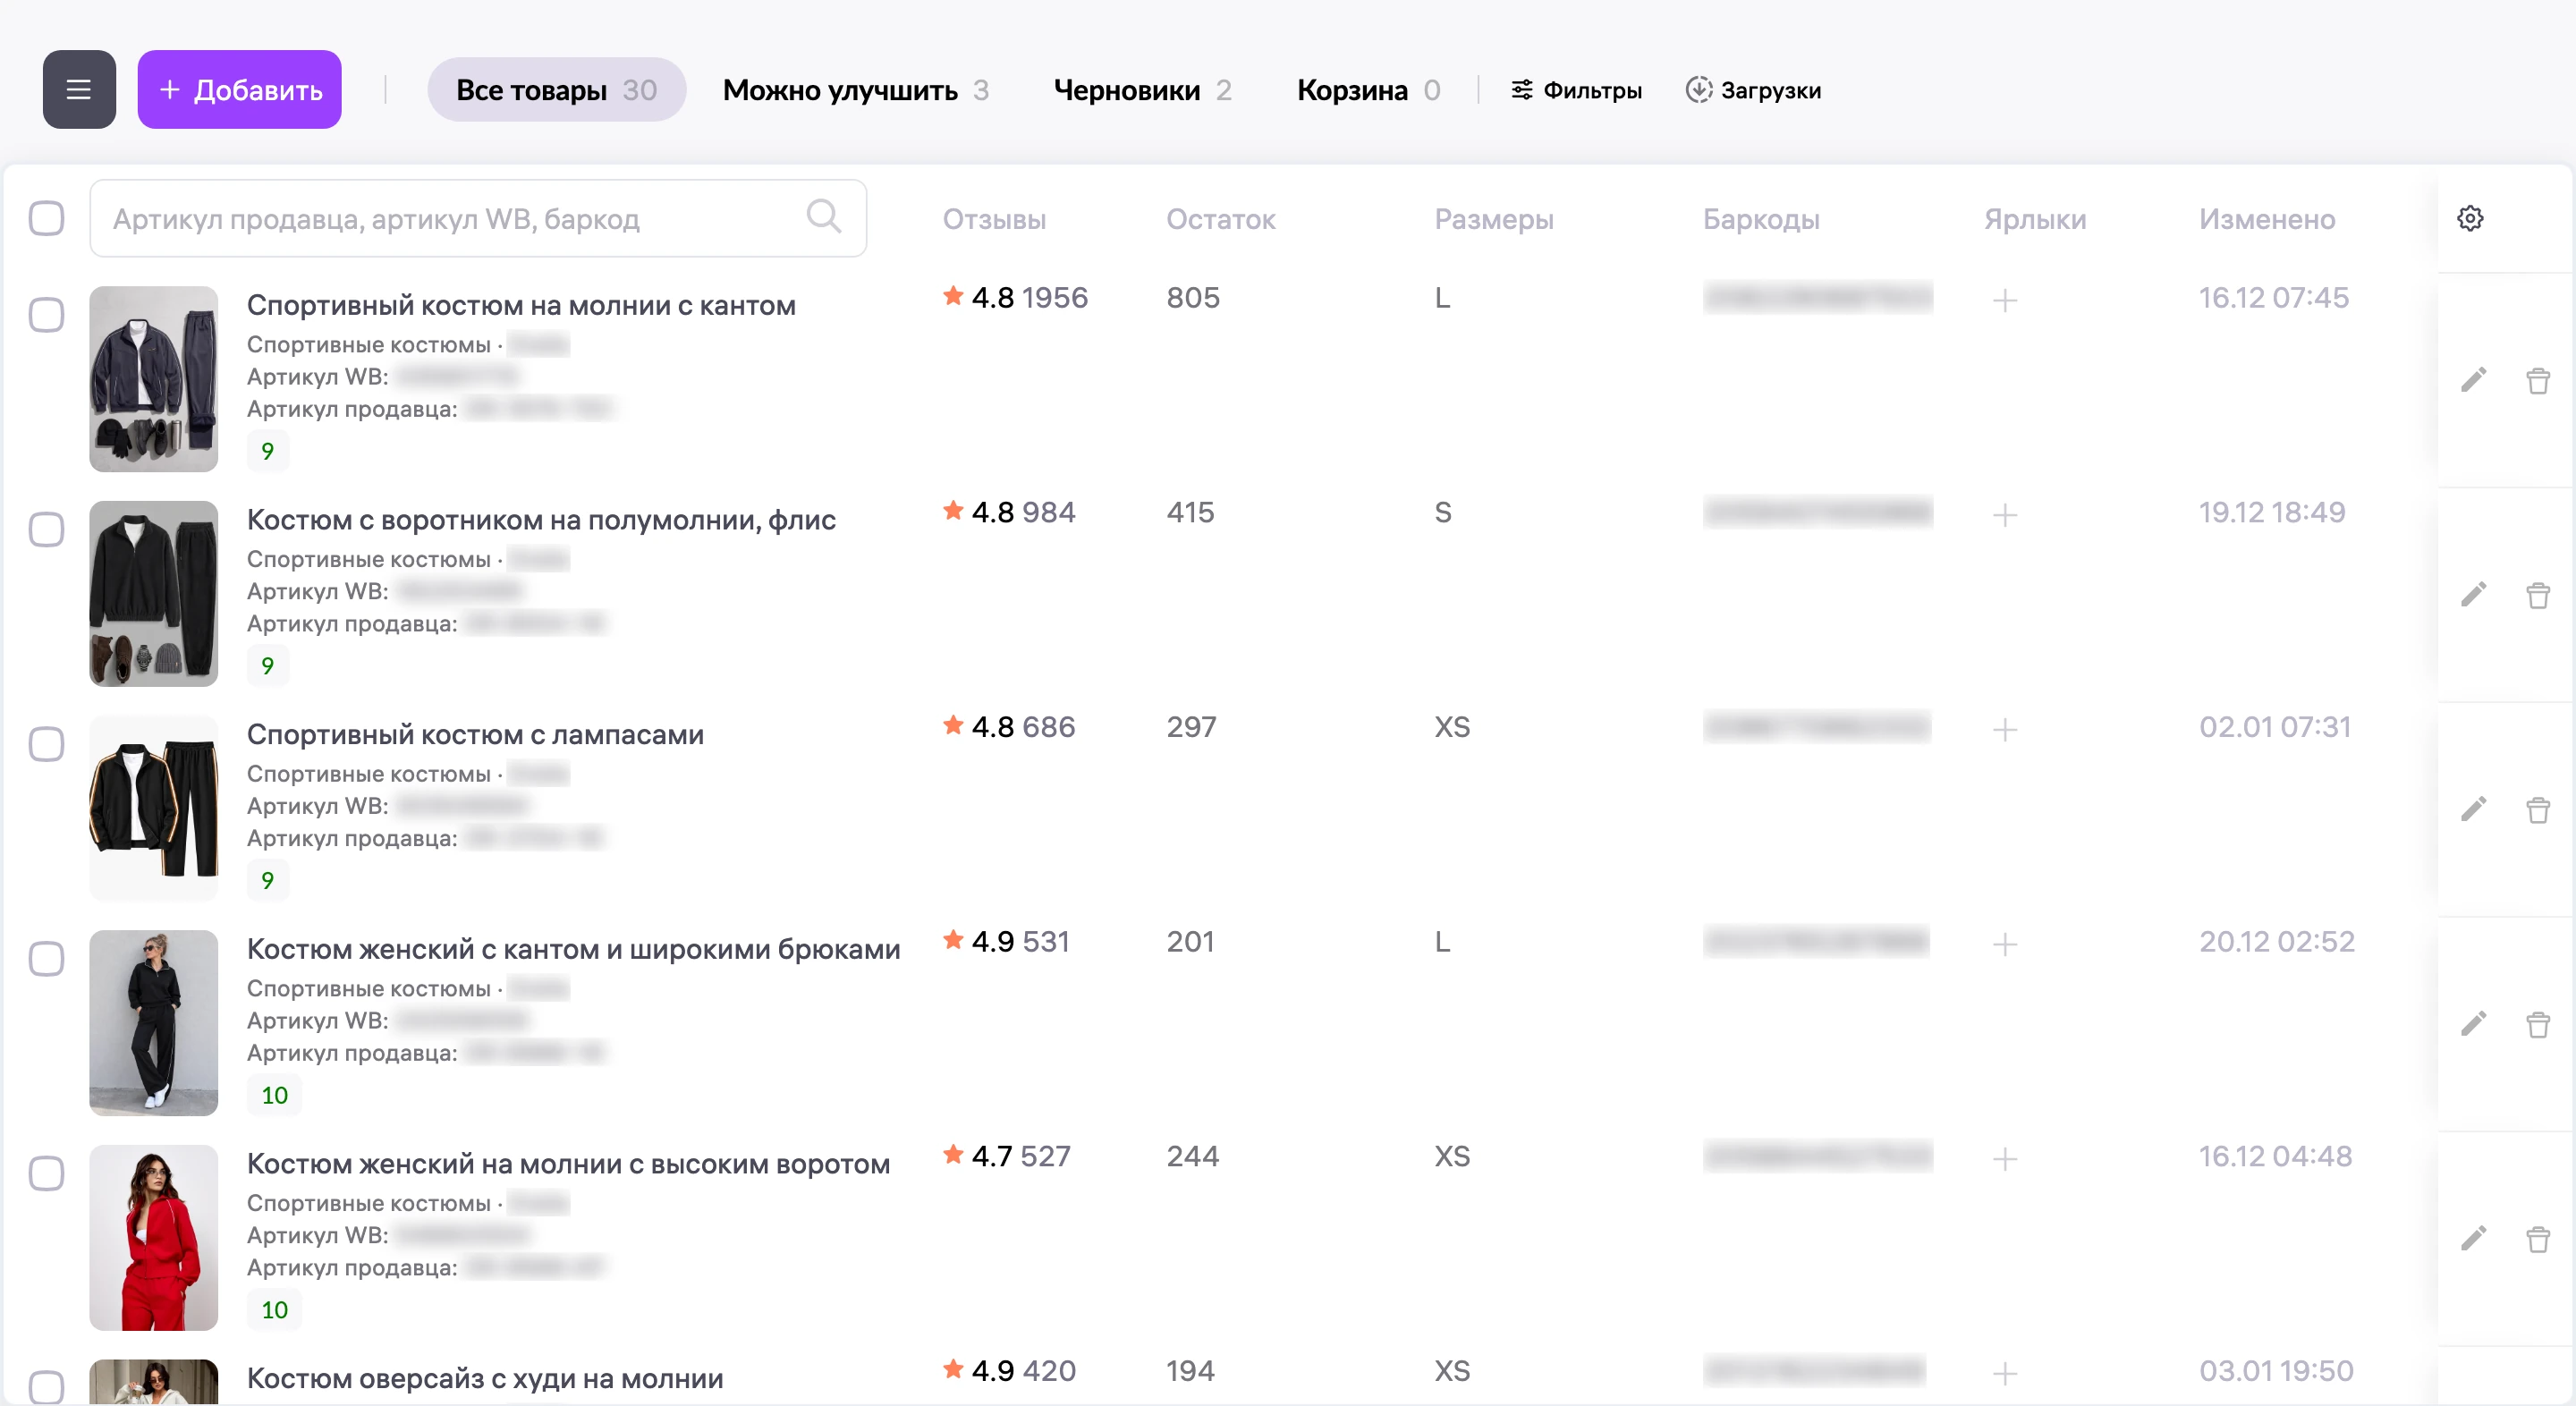2576x1406 pixels.
Task: Delete Костюм с воротником на полумолнии
Action: pyautogui.click(x=2538, y=595)
